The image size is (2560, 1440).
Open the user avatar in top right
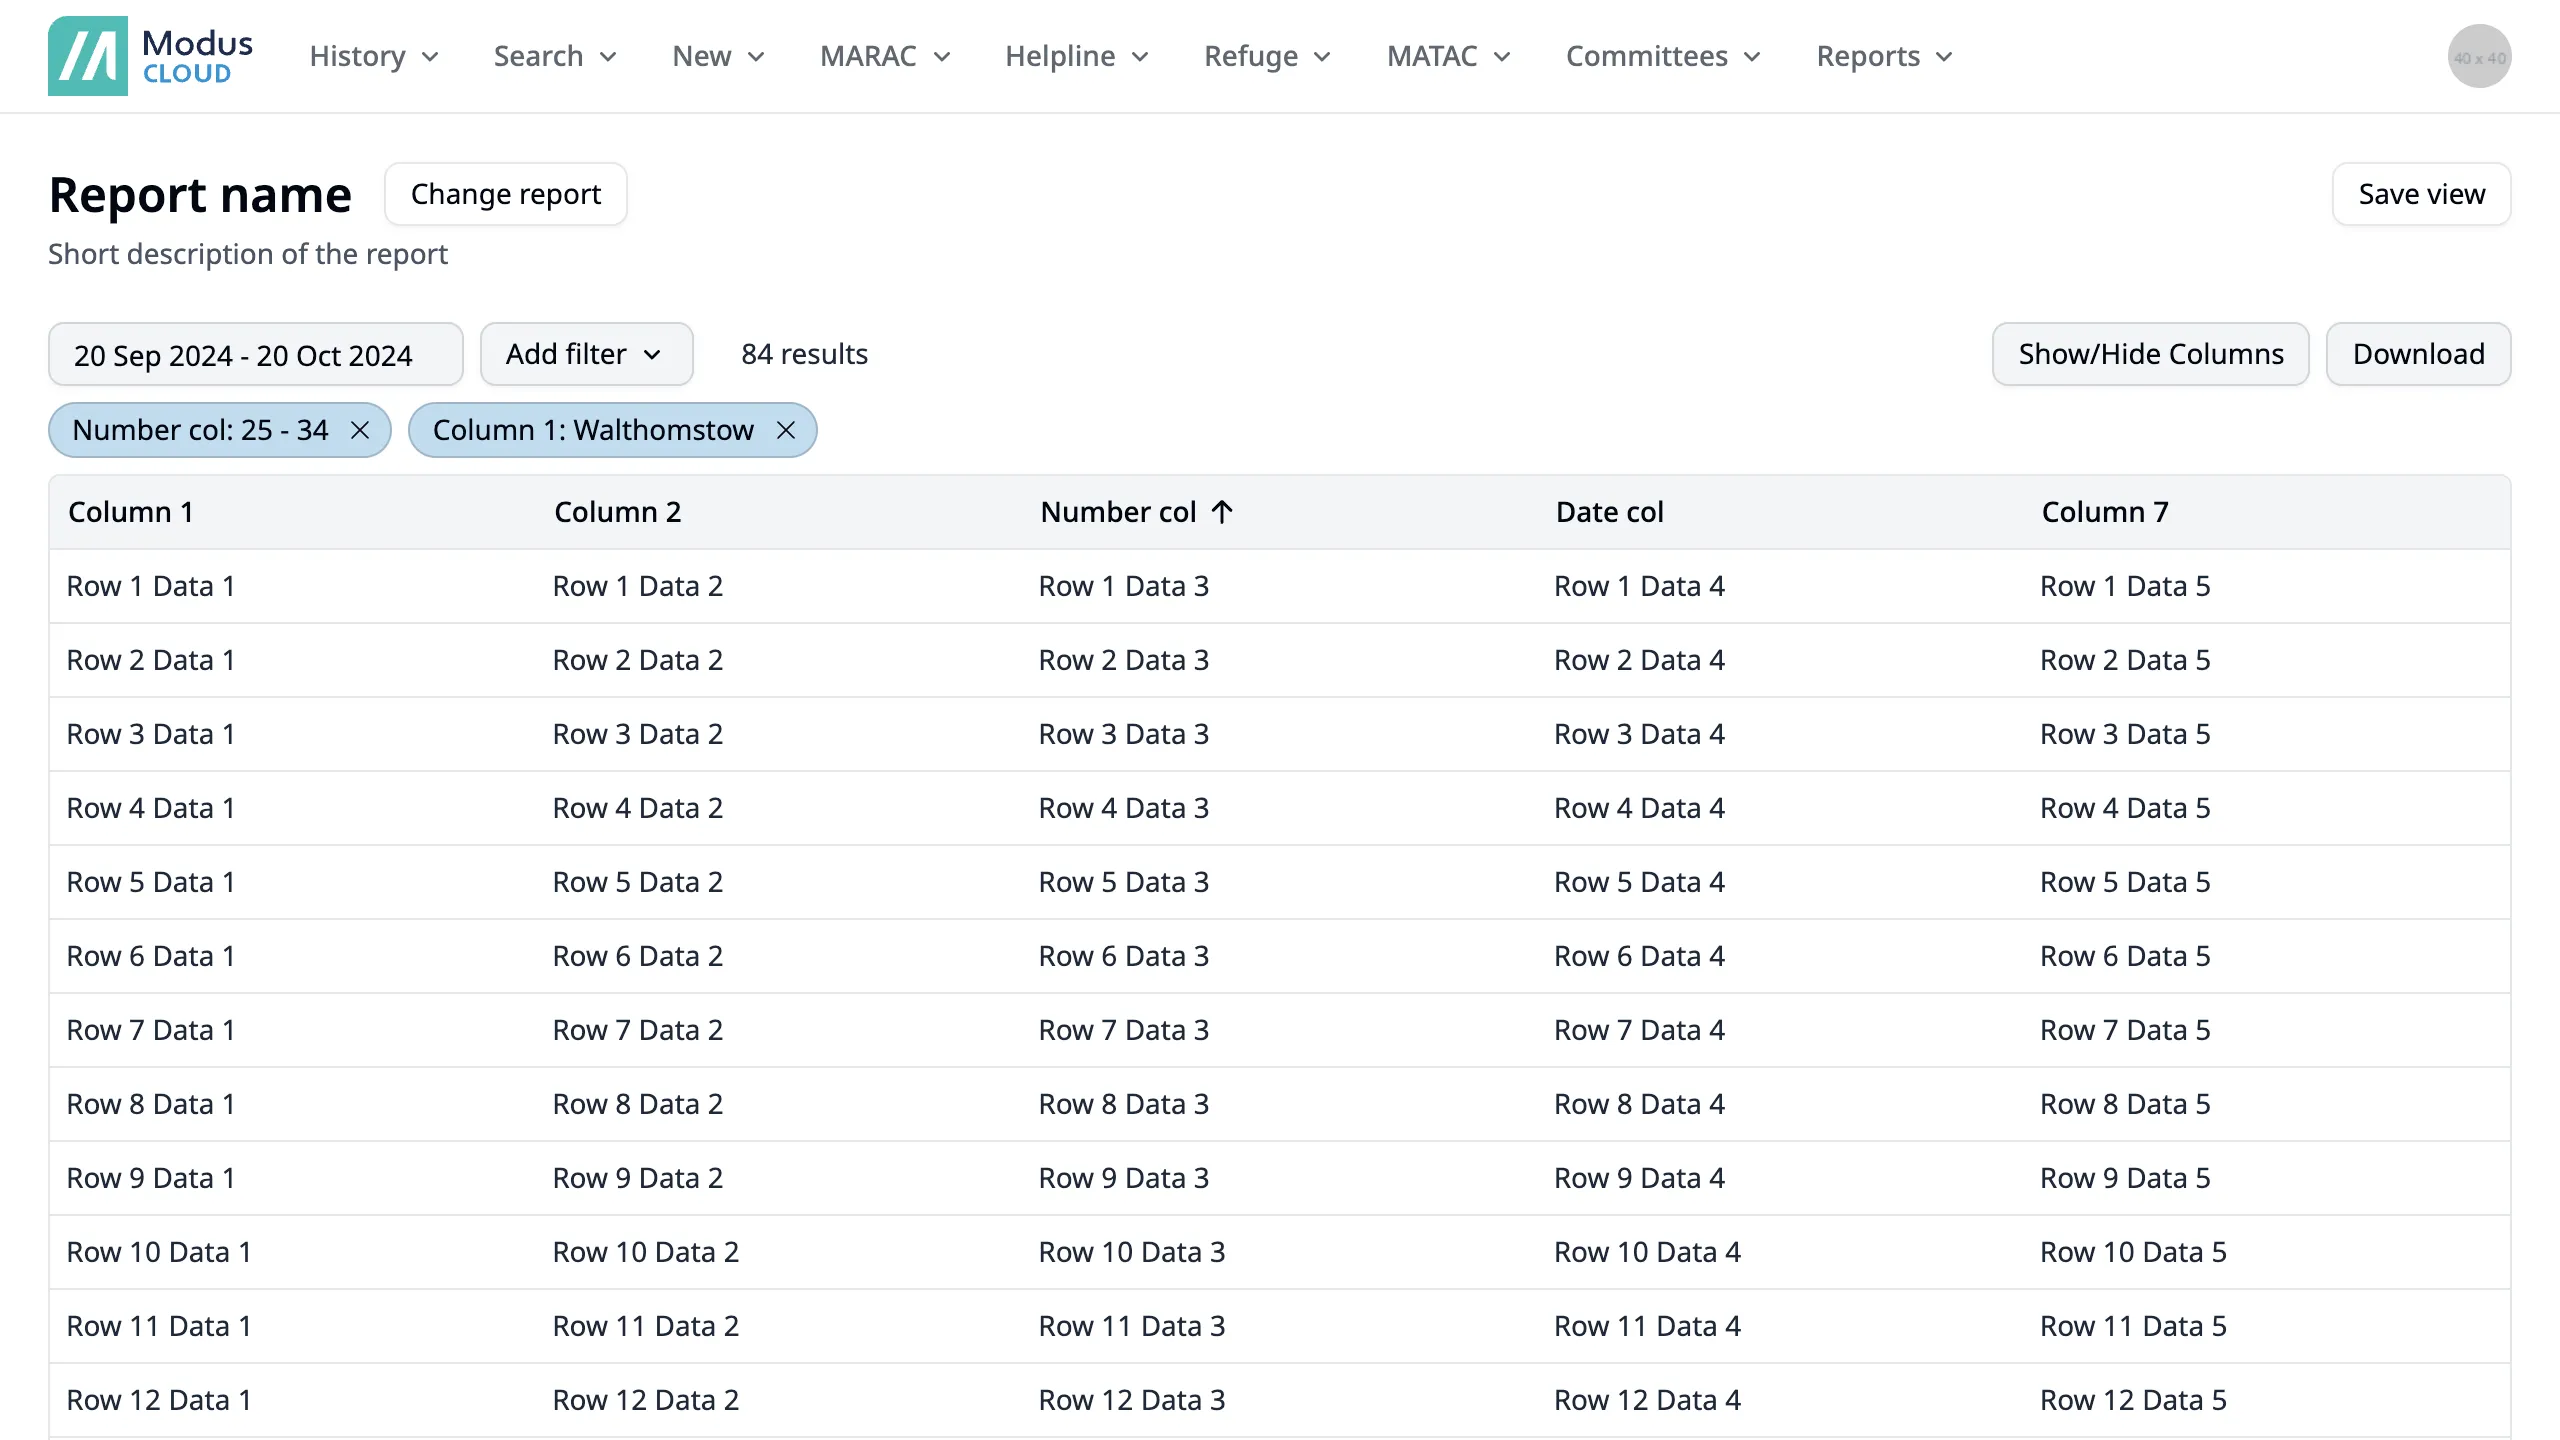point(2478,56)
